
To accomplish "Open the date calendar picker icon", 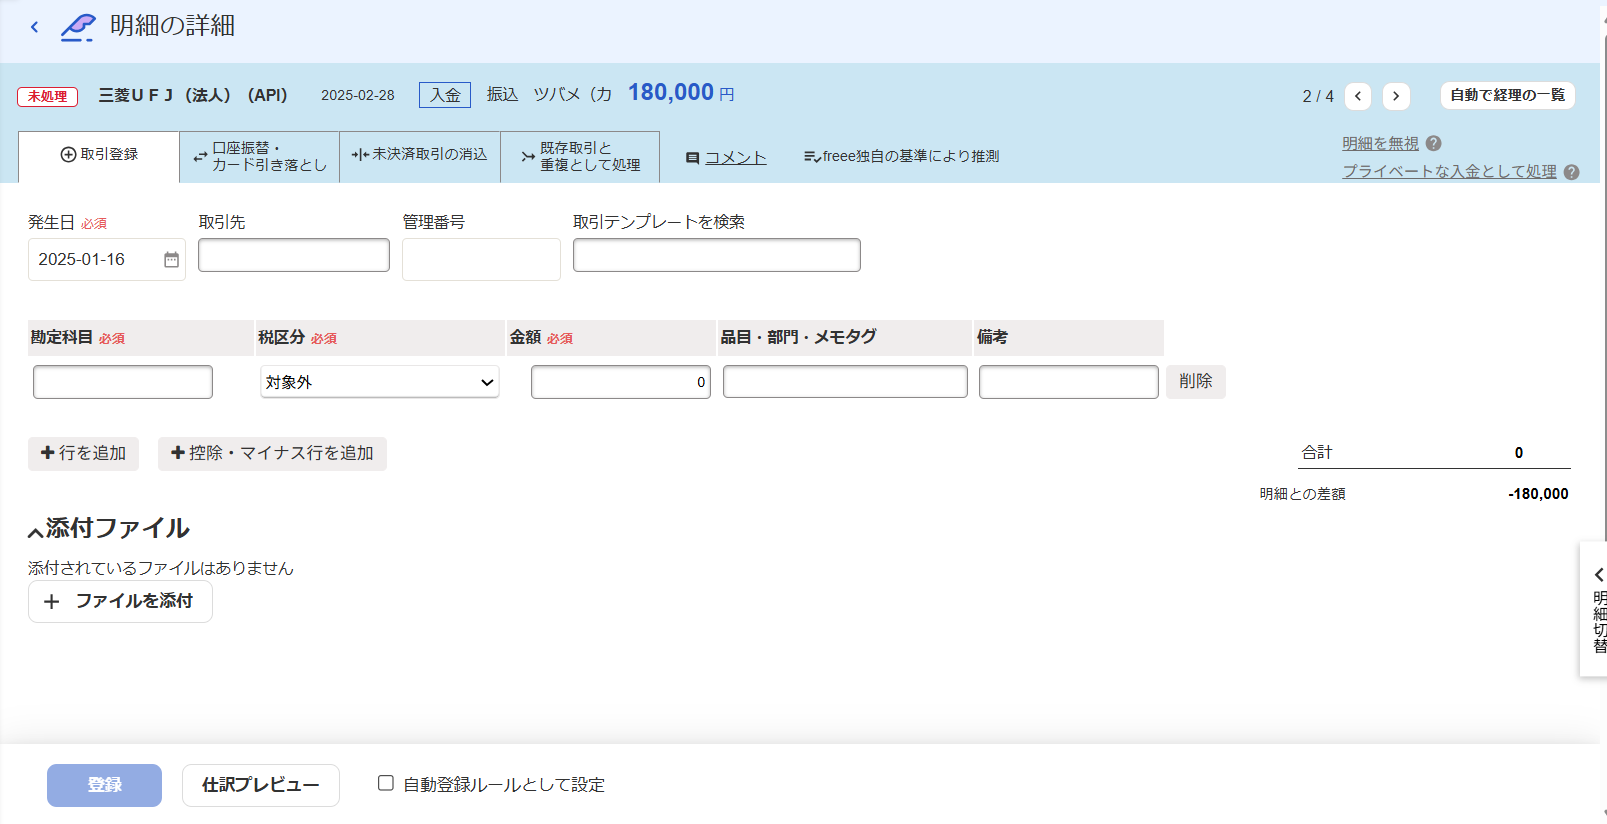I will pos(171,259).
